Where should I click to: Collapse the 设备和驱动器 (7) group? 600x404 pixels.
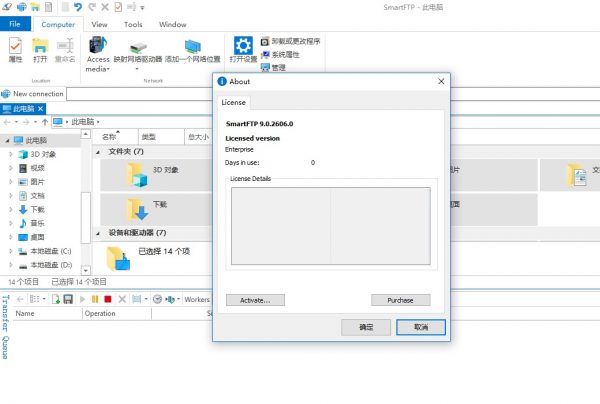[x=98, y=233]
